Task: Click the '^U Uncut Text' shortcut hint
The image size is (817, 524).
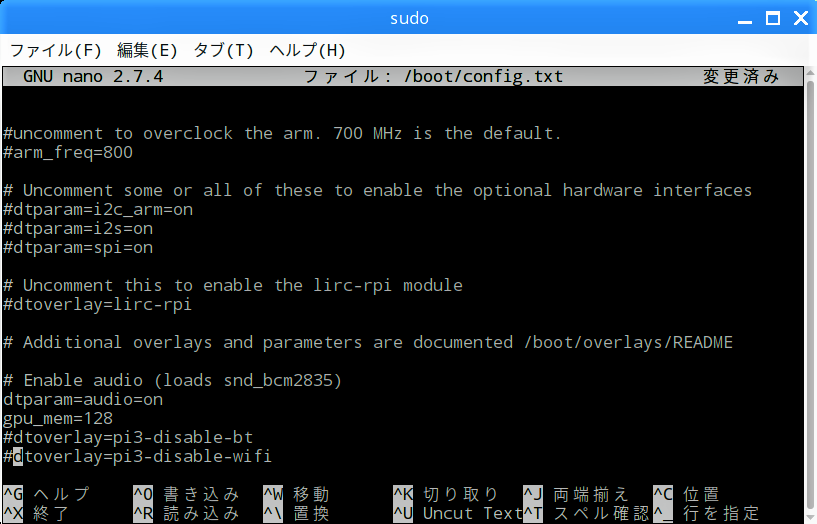Action: pyautogui.click(x=457, y=513)
